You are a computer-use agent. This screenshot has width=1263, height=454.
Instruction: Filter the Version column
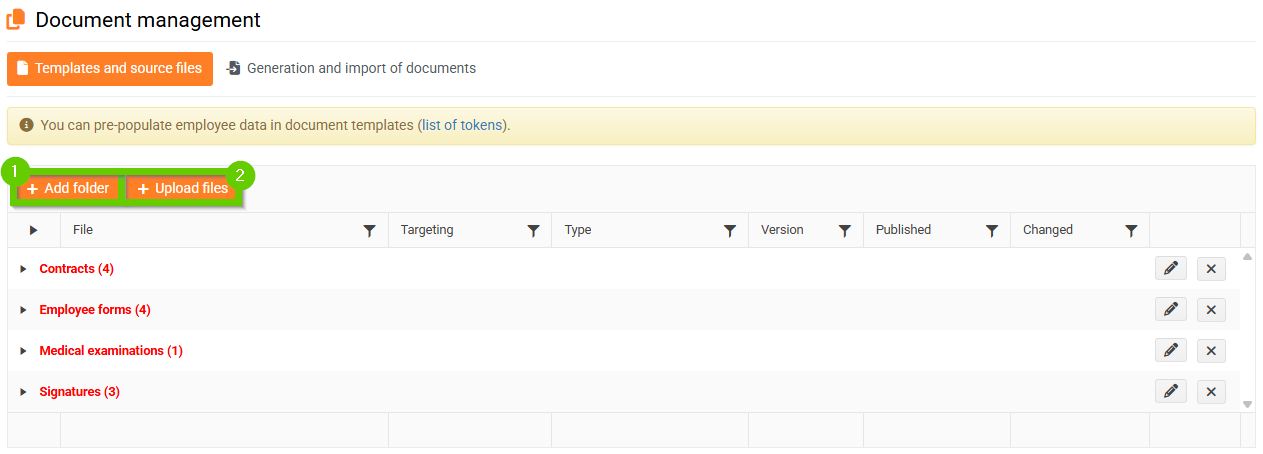click(845, 231)
